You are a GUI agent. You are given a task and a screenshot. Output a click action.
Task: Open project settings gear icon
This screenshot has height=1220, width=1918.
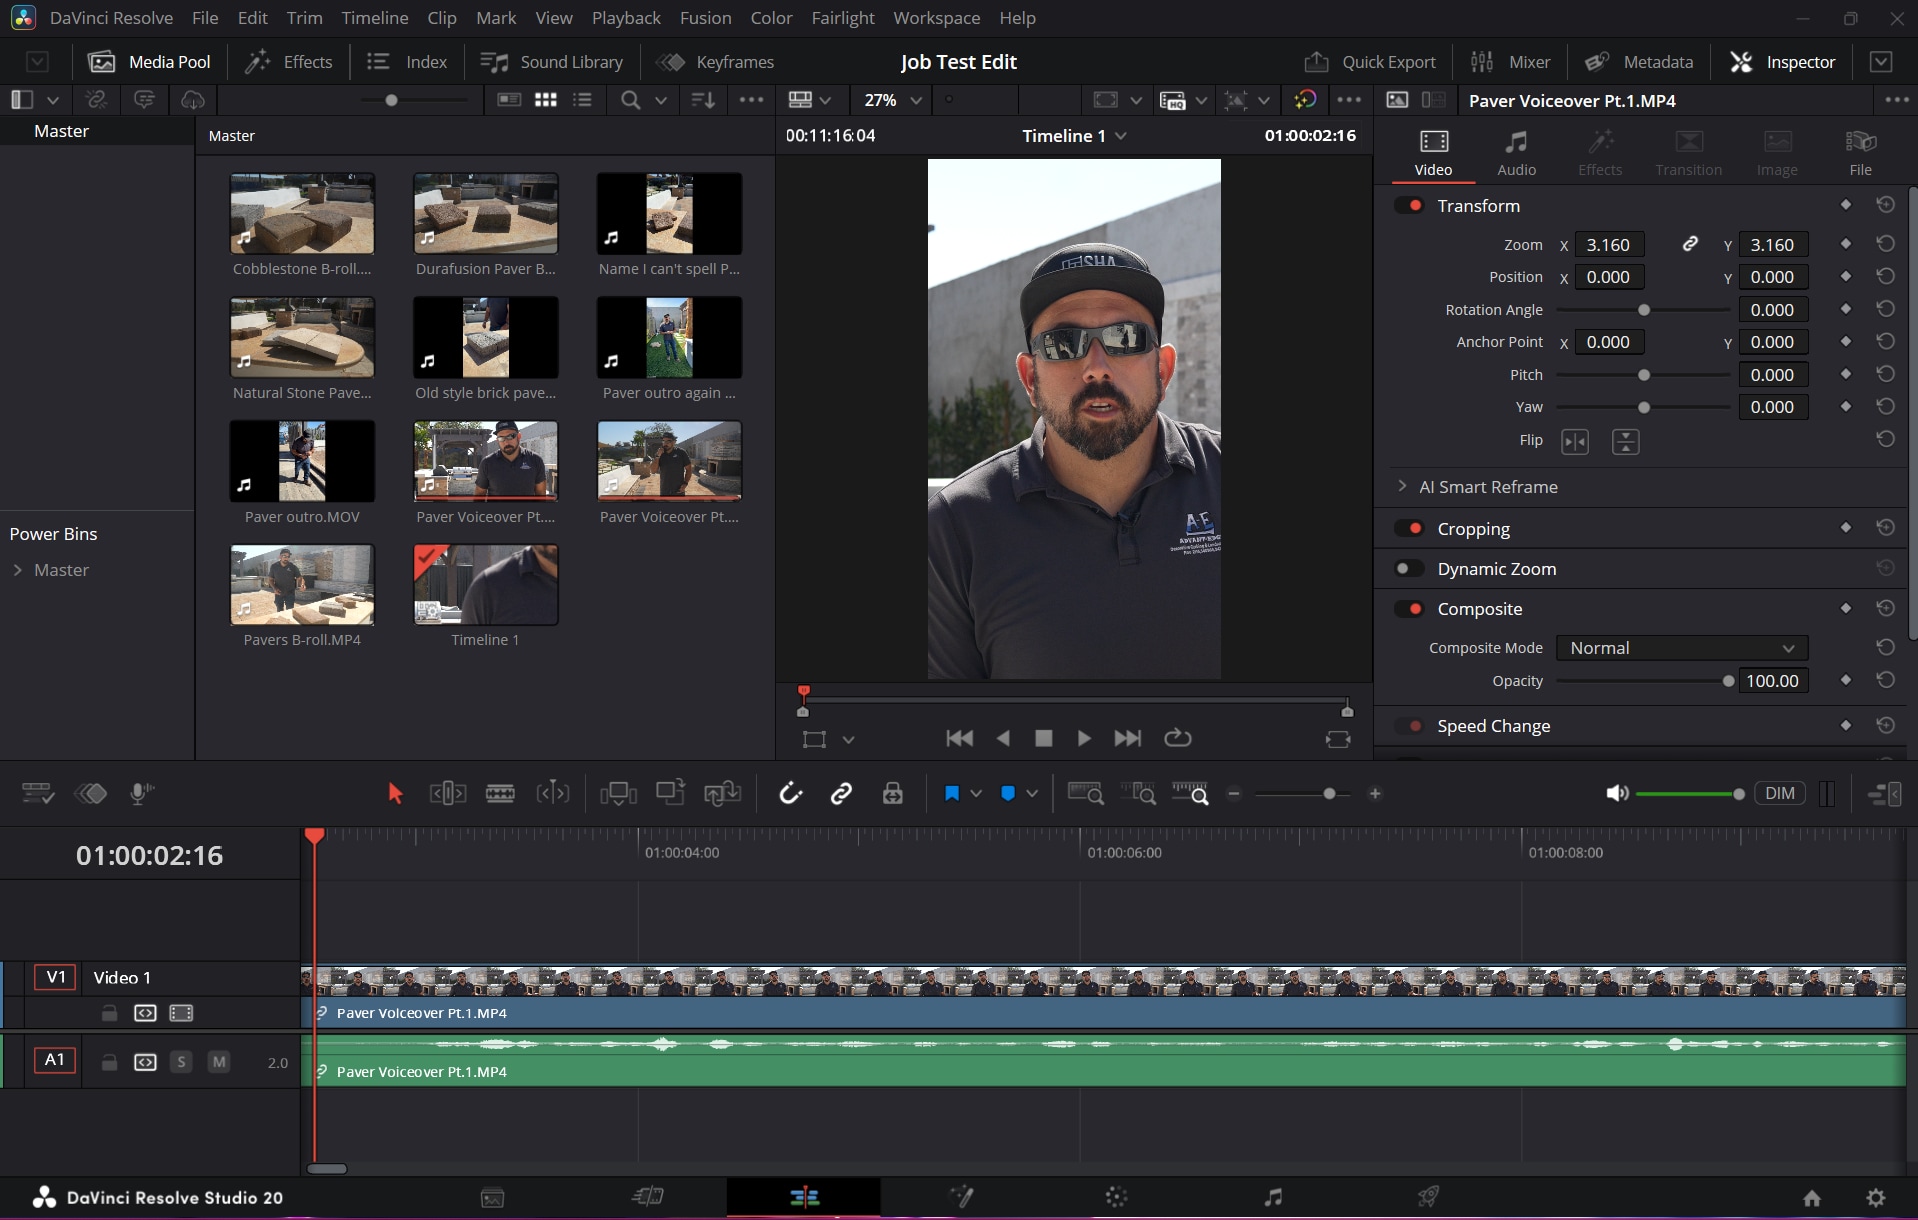pos(1875,1197)
